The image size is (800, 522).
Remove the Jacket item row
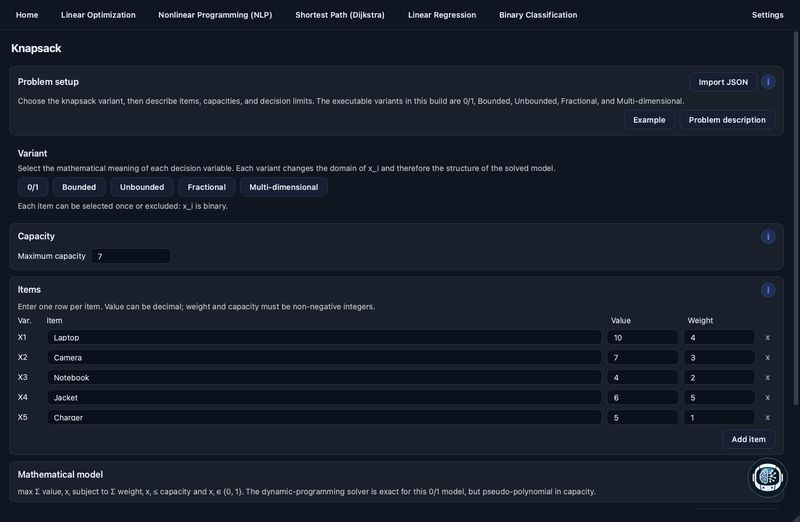click(x=767, y=397)
